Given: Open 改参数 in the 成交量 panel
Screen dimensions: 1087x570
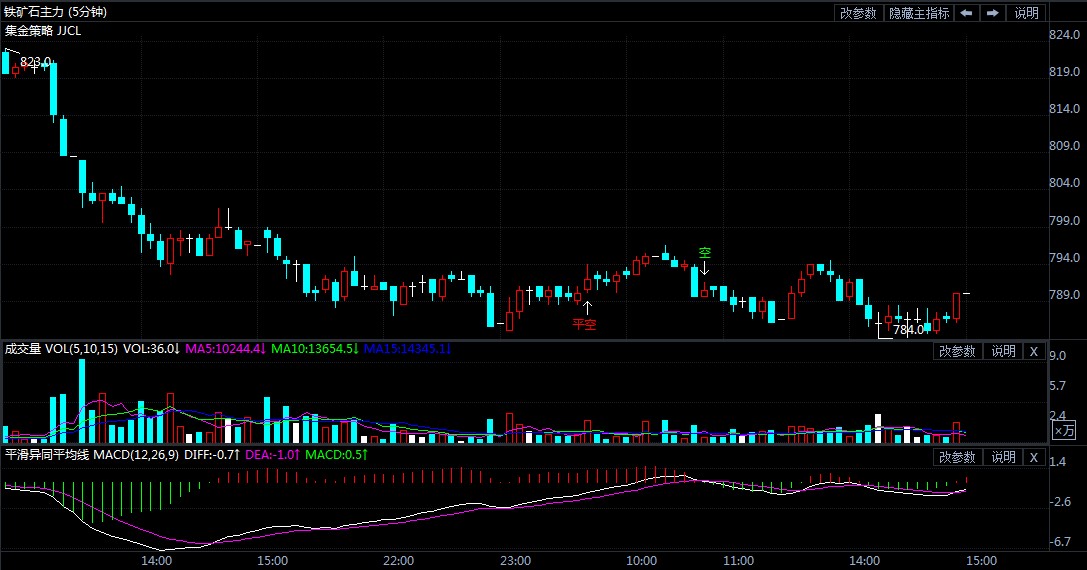Looking at the screenshot, I should pyautogui.click(x=957, y=352).
